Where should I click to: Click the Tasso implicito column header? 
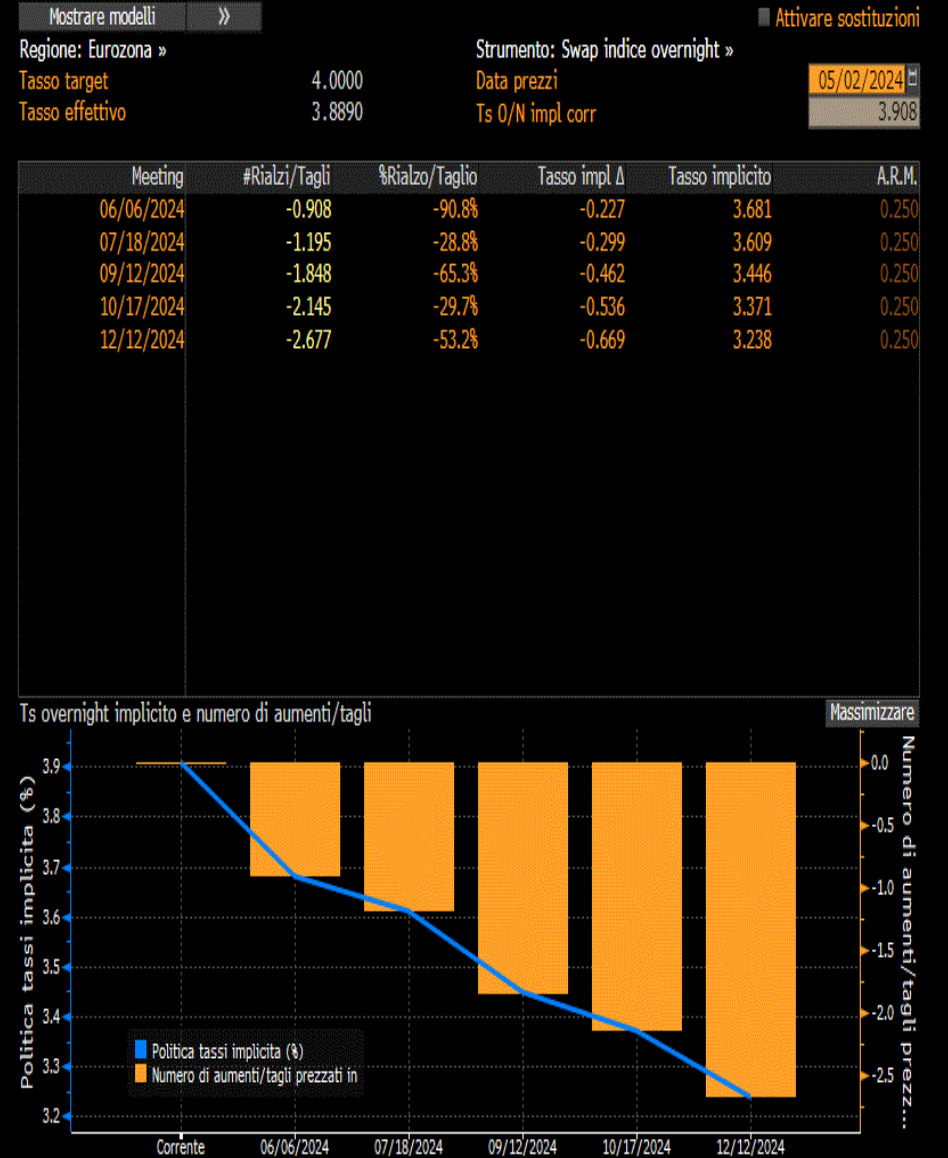720,177
